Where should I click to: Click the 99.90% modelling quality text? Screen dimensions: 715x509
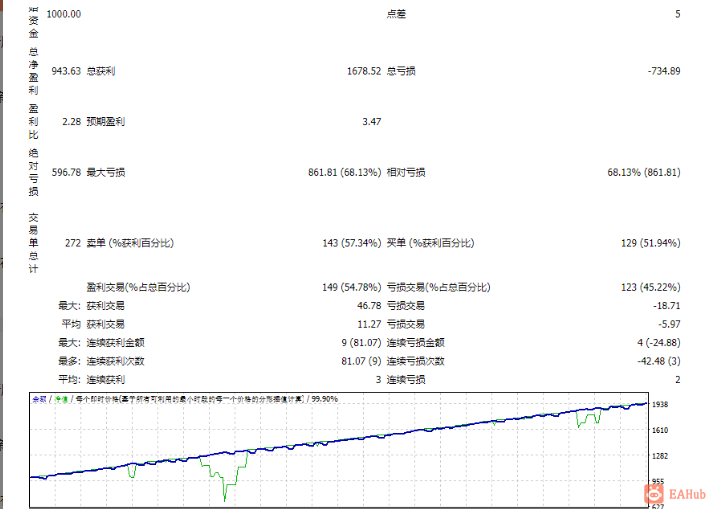(325, 399)
